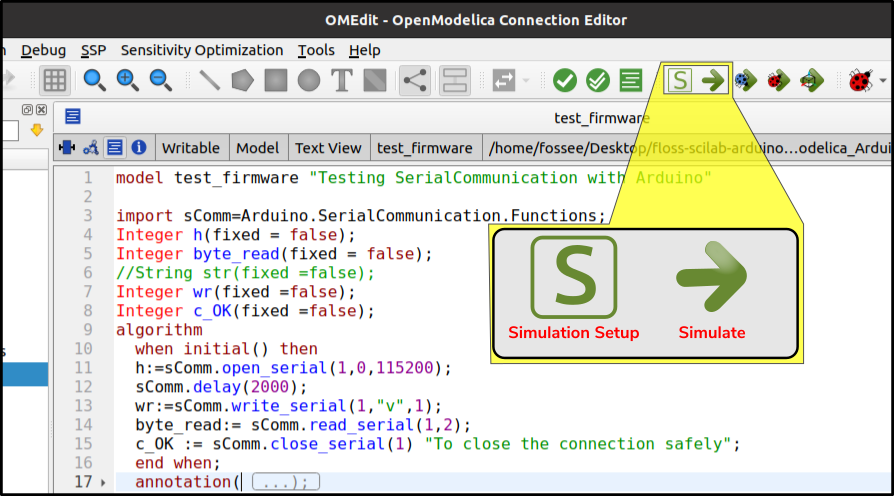
Task: Open the Tools menu
Action: coord(316,50)
